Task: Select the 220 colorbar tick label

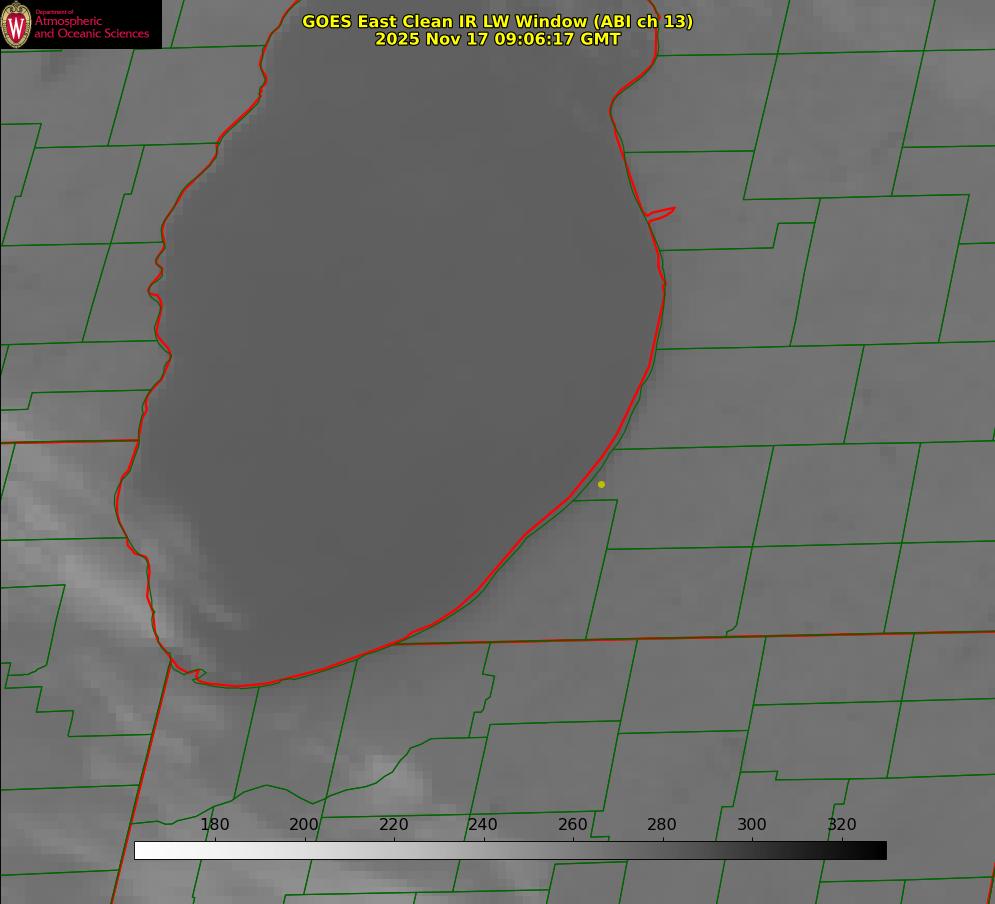Action: (394, 825)
